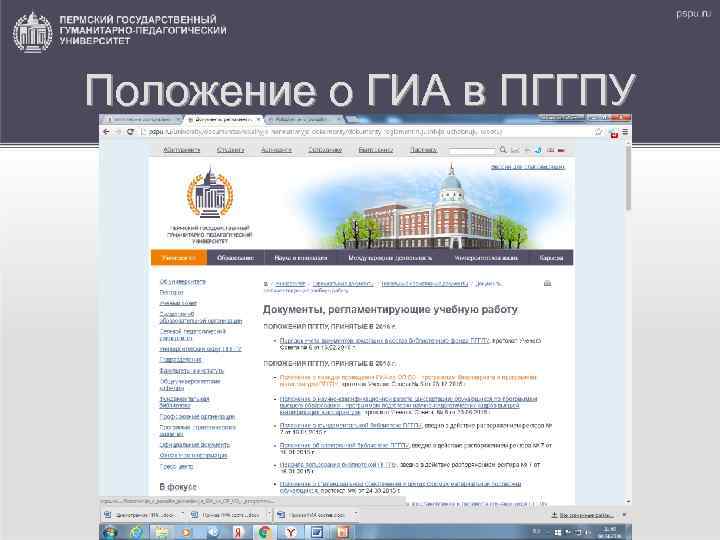Open the red Я Yandex taskbar icon
This screenshot has height=540, width=720.
coord(238,532)
